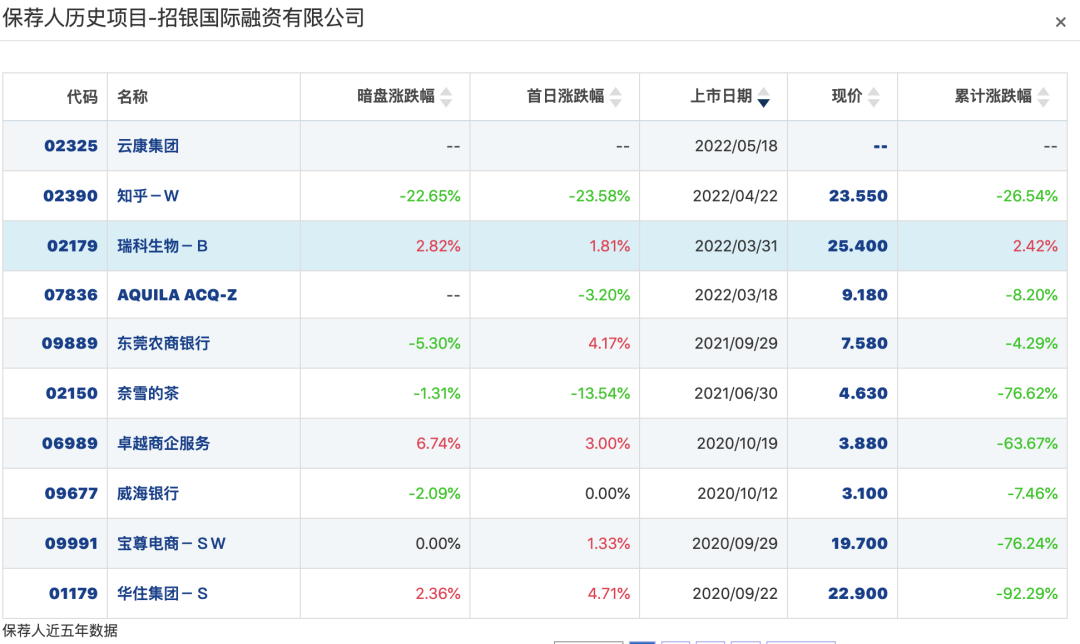Open stock code 02325
The width and height of the screenshot is (1080, 644).
[71, 146]
